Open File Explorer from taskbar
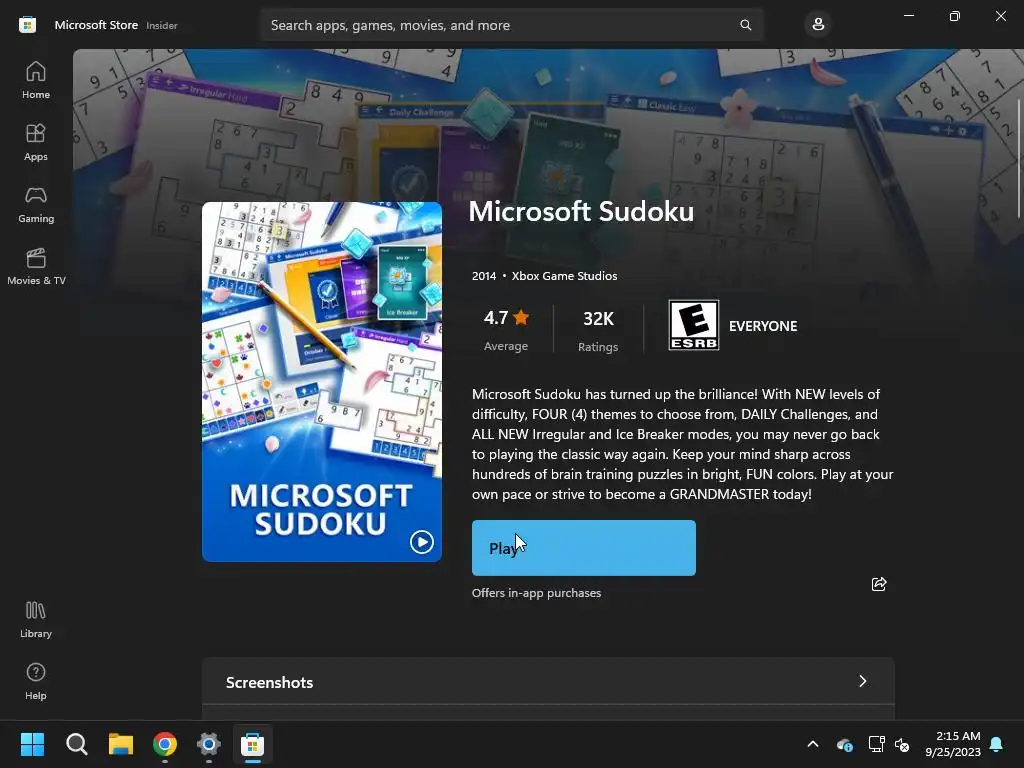The image size is (1024, 768). tap(121, 744)
